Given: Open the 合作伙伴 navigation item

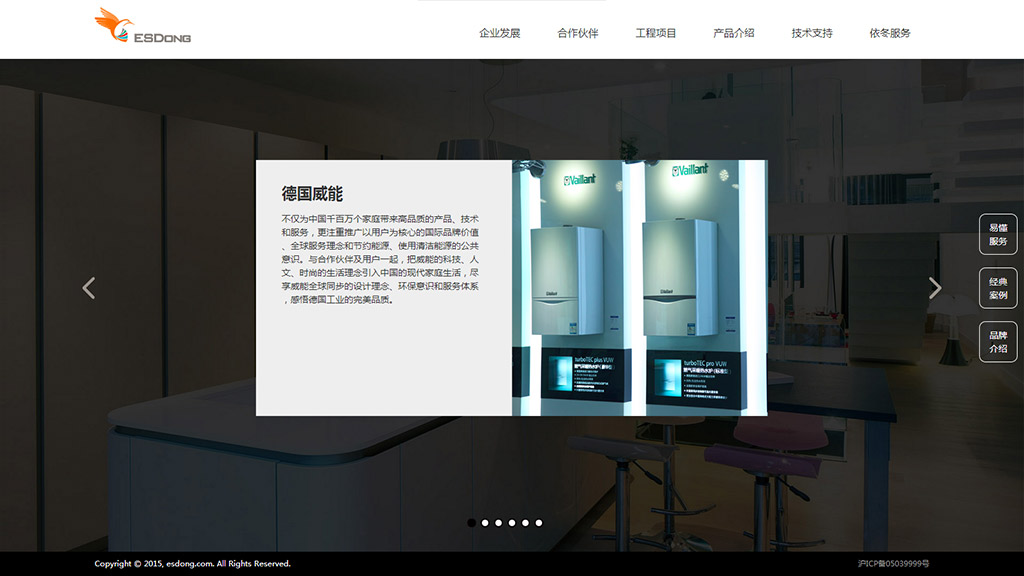Looking at the screenshot, I should point(577,33).
